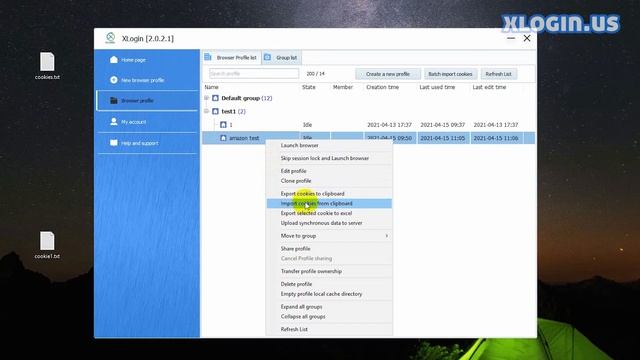Click the Browser profile folder icon
The width and height of the screenshot is (640, 360).
[114, 100]
